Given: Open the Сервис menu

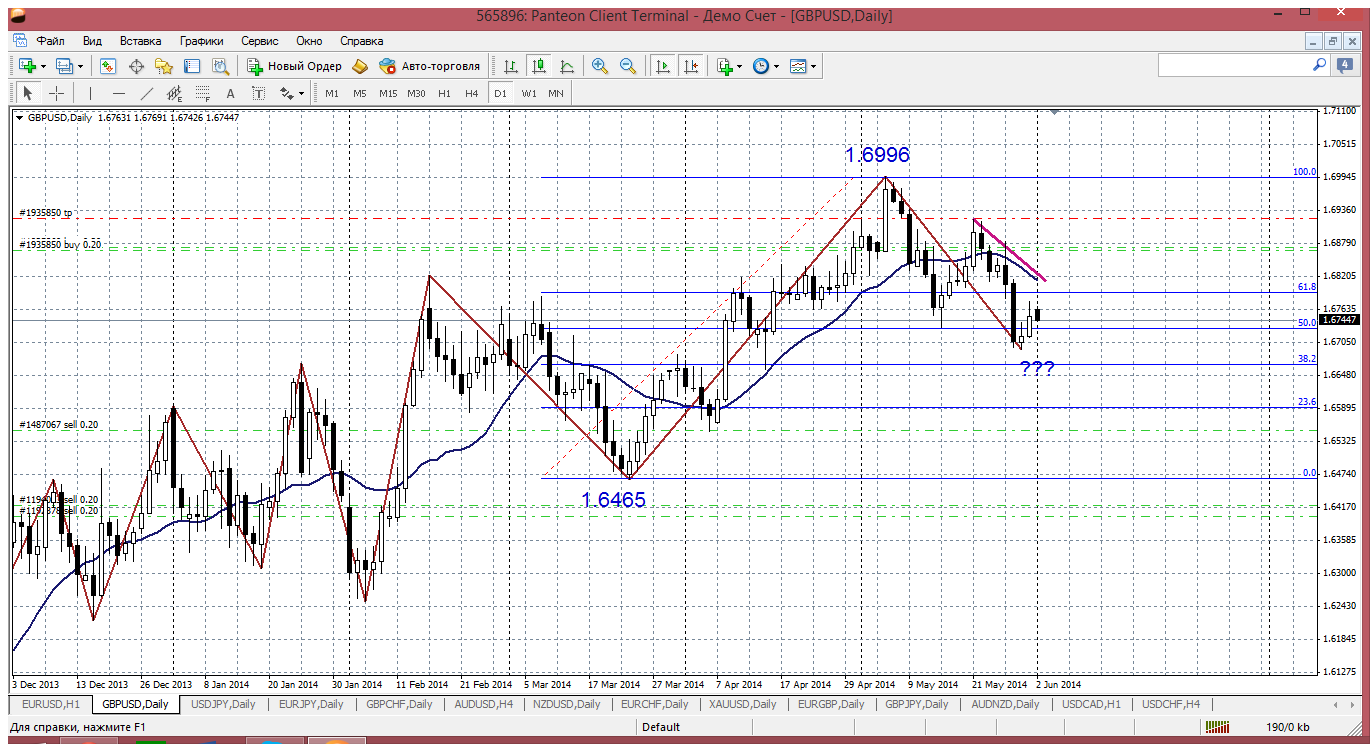Looking at the screenshot, I should pyautogui.click(x=259, y=41).
